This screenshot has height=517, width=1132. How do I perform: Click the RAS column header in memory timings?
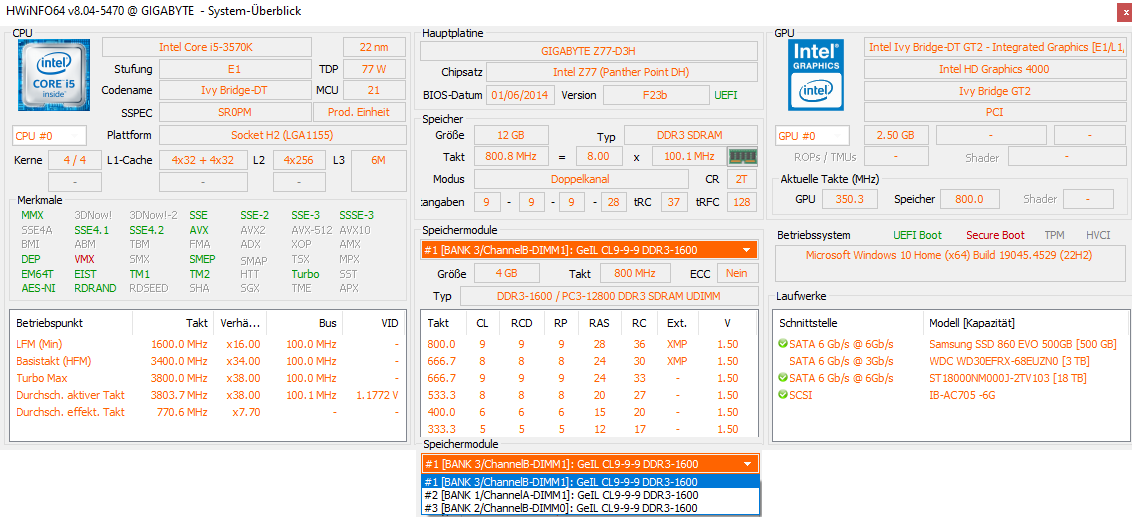coord(598,323)
